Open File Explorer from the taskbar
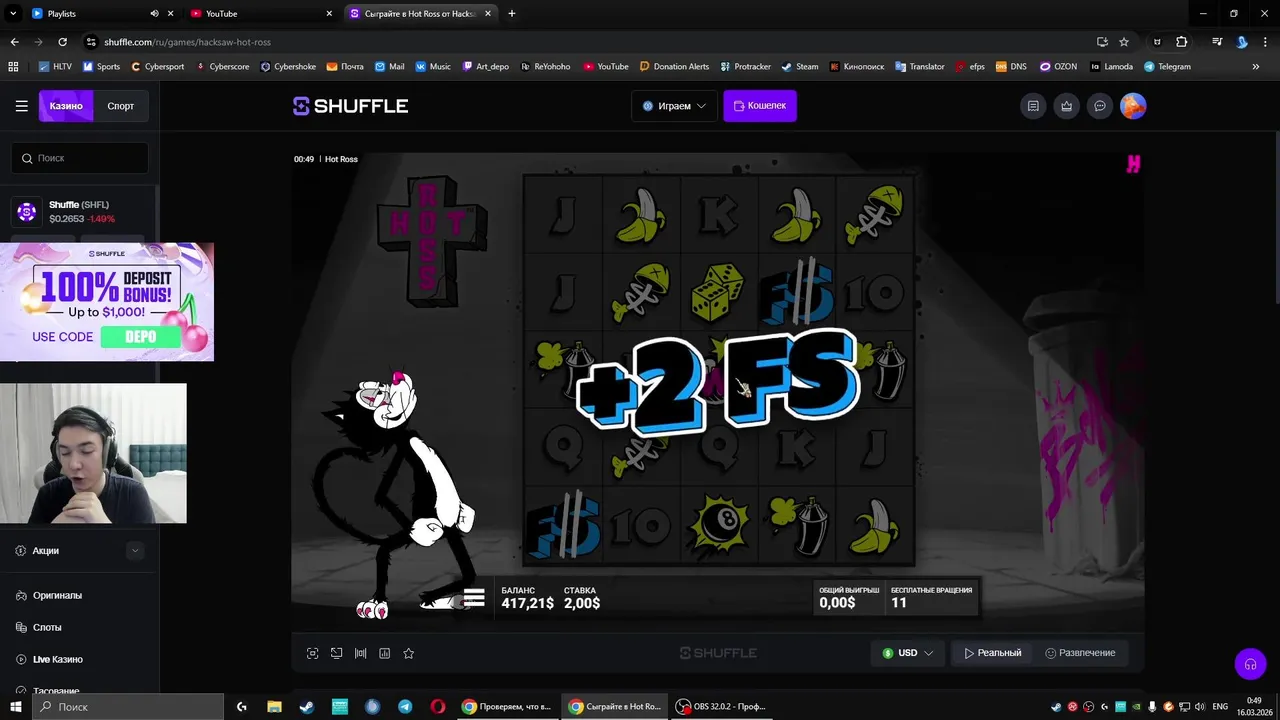The height and width of the screenshot is (720, 1280). (274, 706)
